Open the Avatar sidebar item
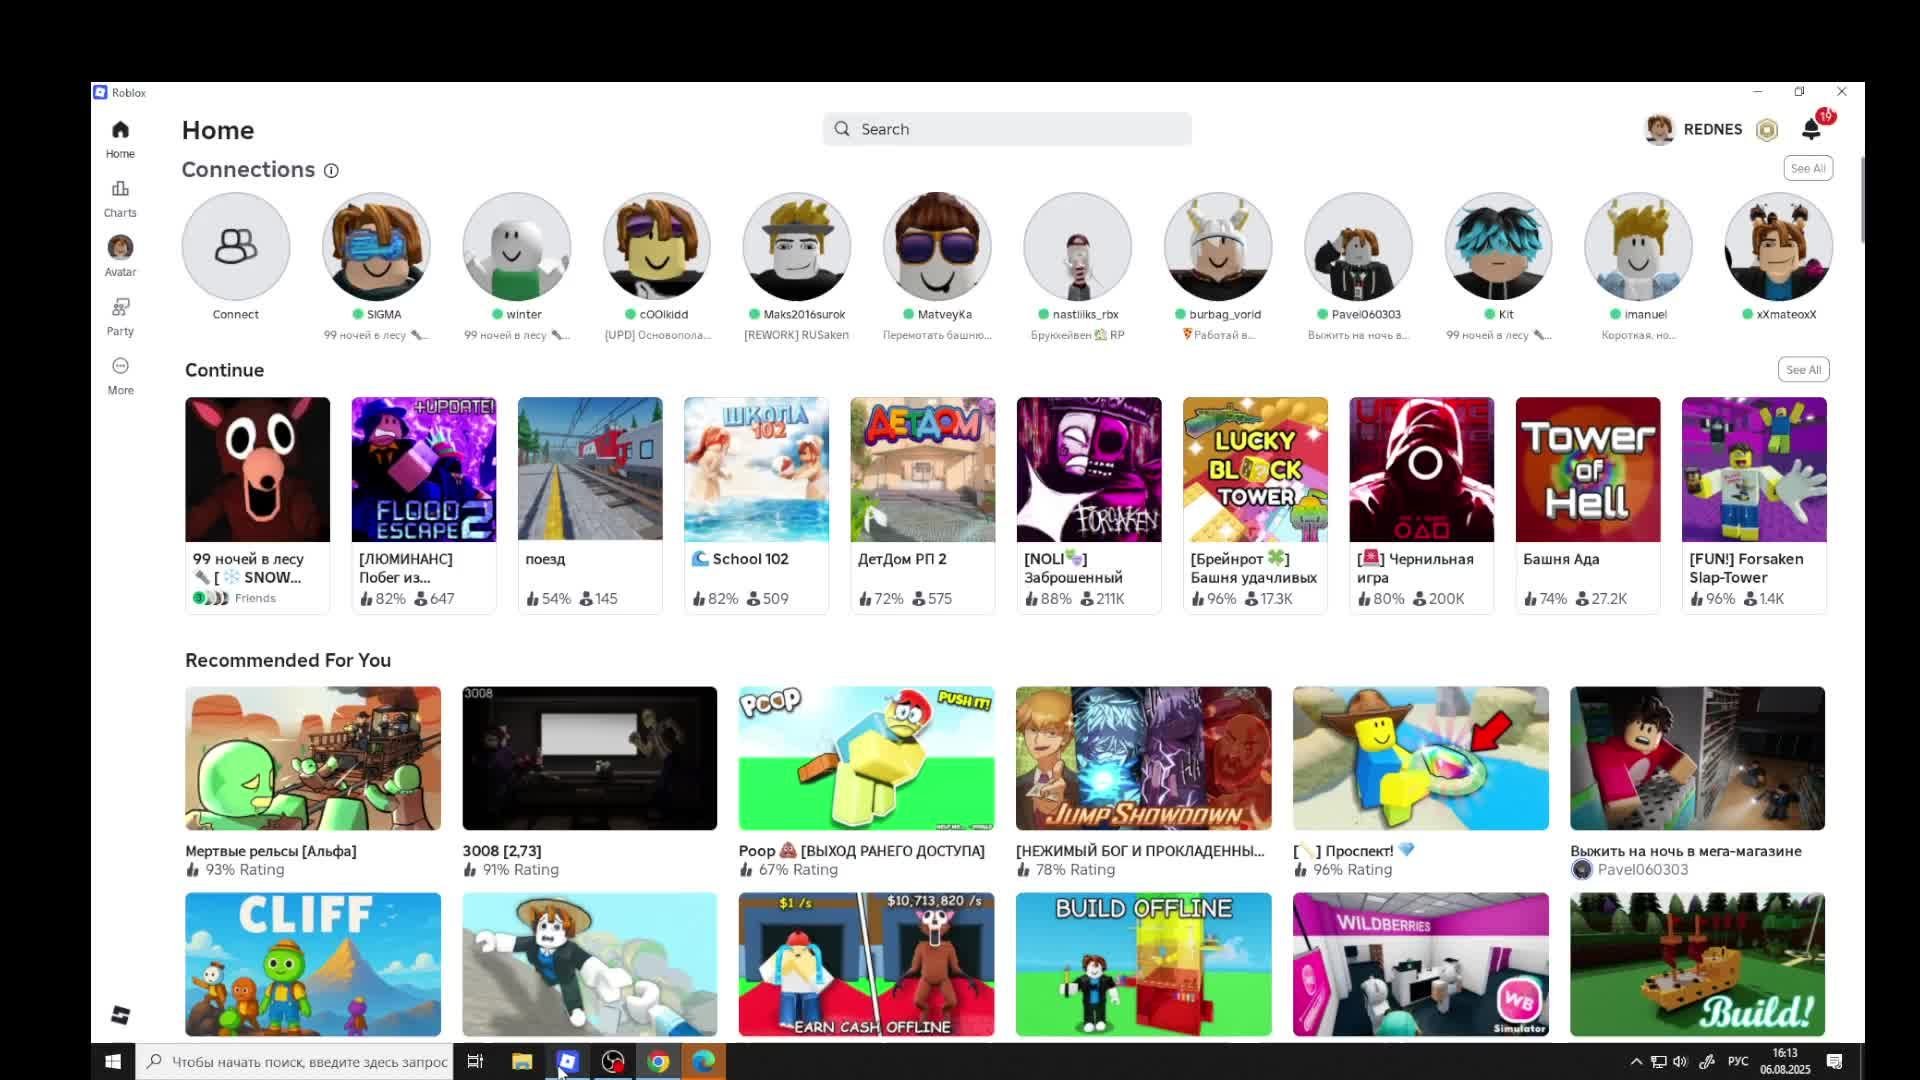 pos(120,256)
